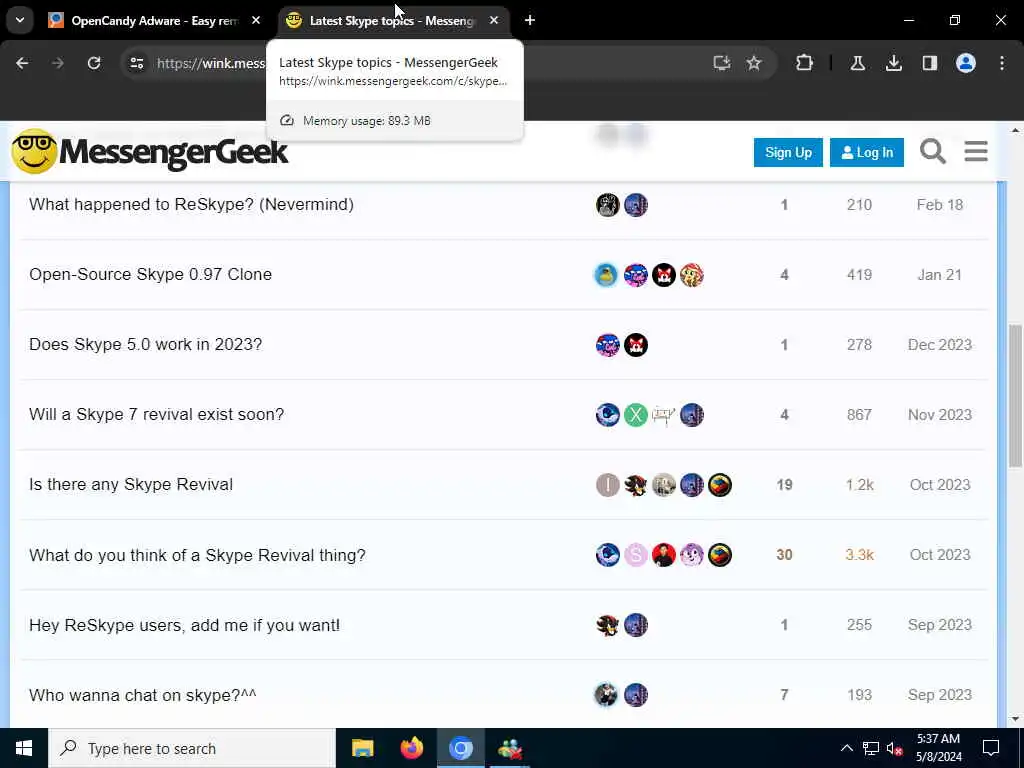
Task: Open Firefox from the taskbar
Action: (411, 748)
